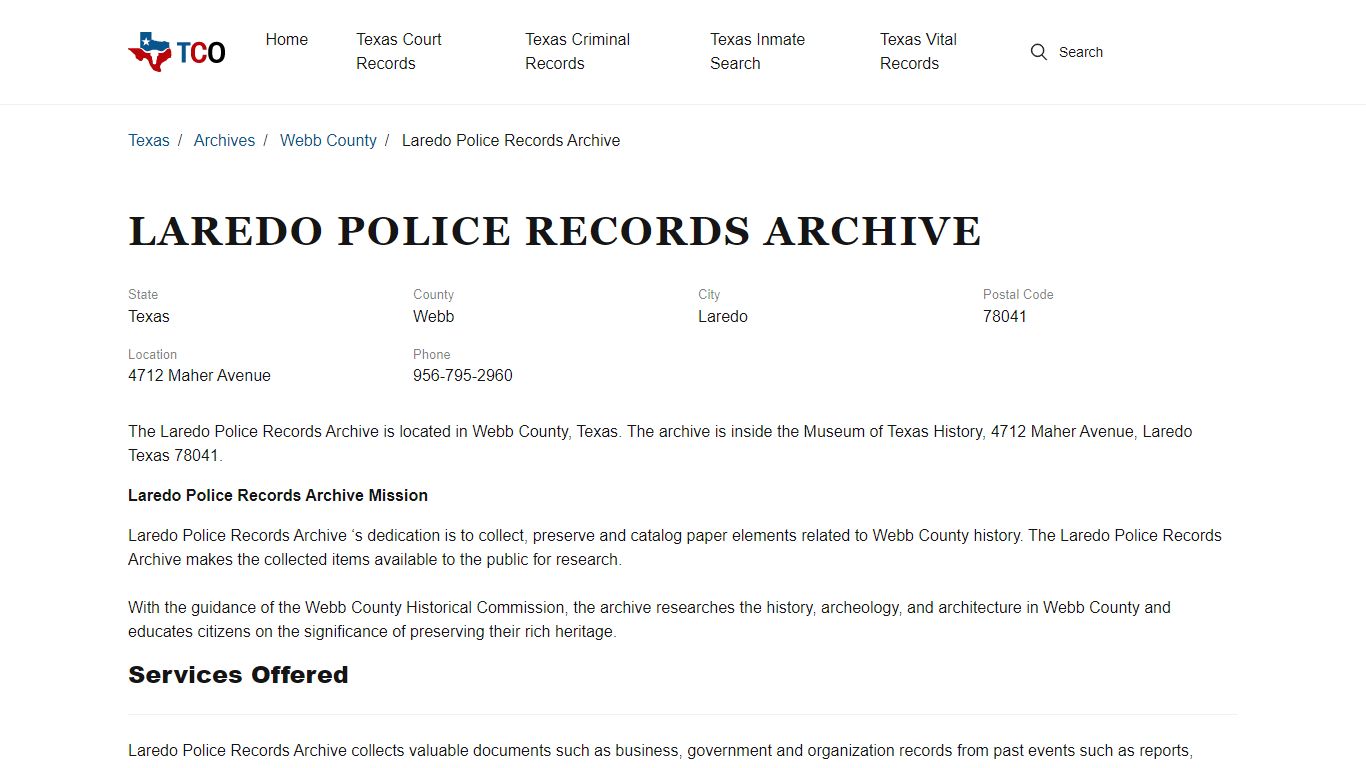1366x768 pixels.
Task: Navigate to Texas Vital Records
Action: tap(918, 52)
